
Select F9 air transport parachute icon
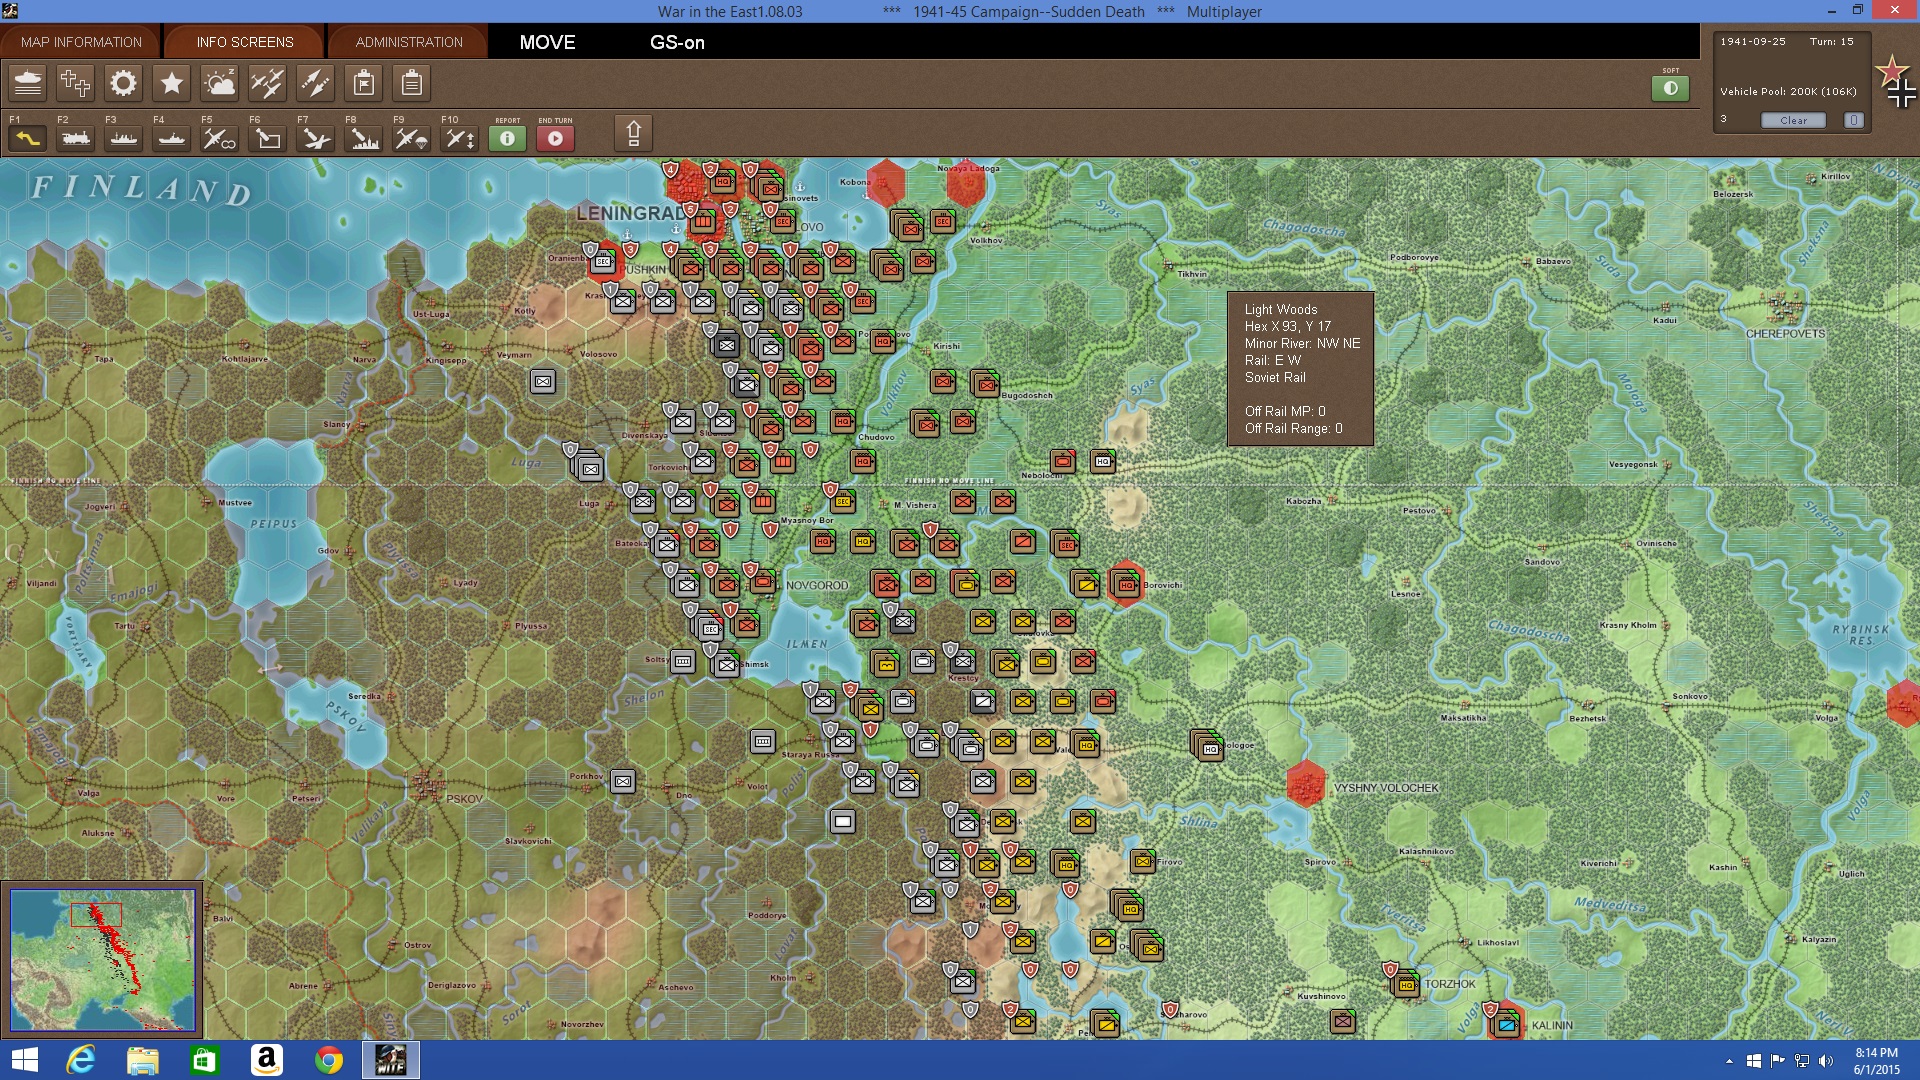pyautogui.click(x=412, y=138)
